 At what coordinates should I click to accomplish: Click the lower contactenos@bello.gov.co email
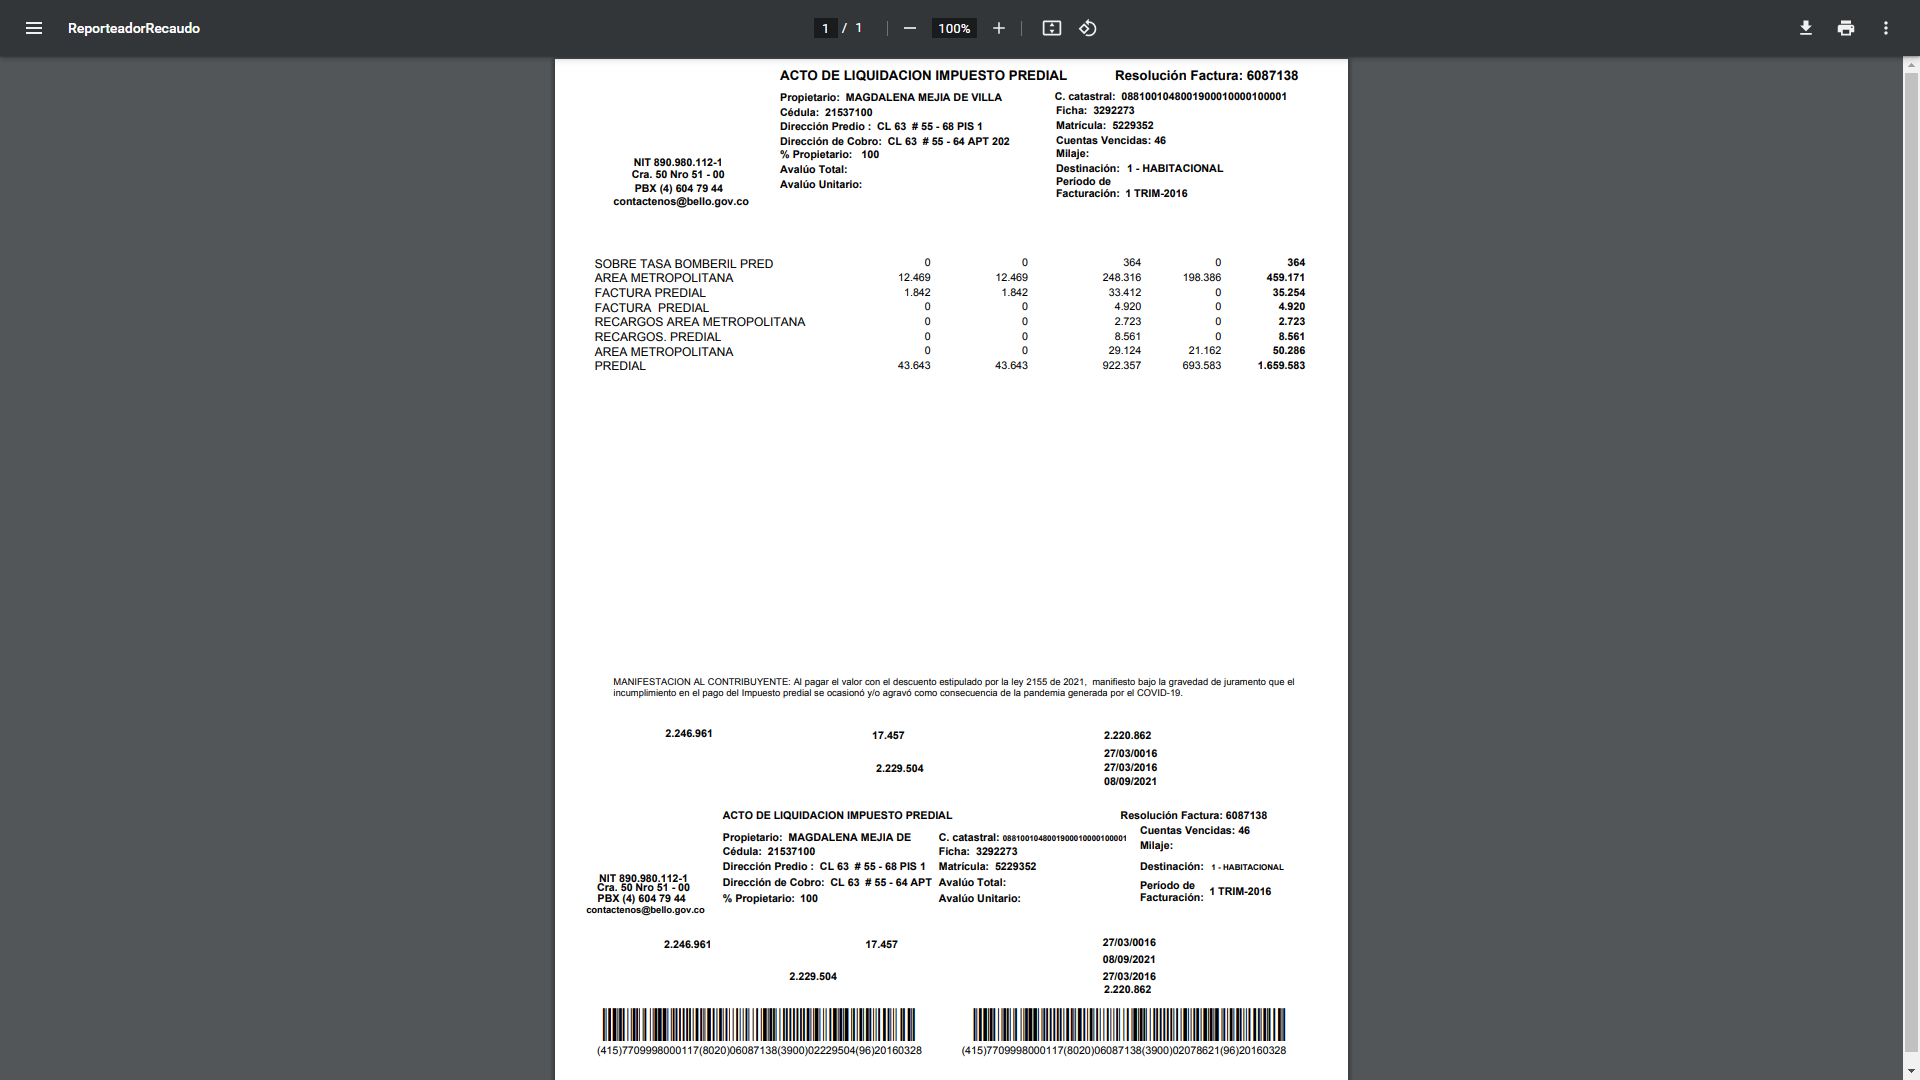point(645,910)
